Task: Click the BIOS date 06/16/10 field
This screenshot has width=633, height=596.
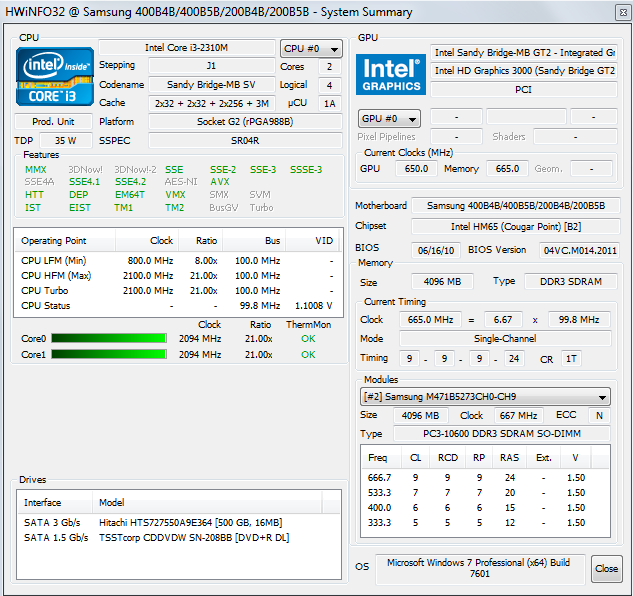Action: [x=436, y=250]
